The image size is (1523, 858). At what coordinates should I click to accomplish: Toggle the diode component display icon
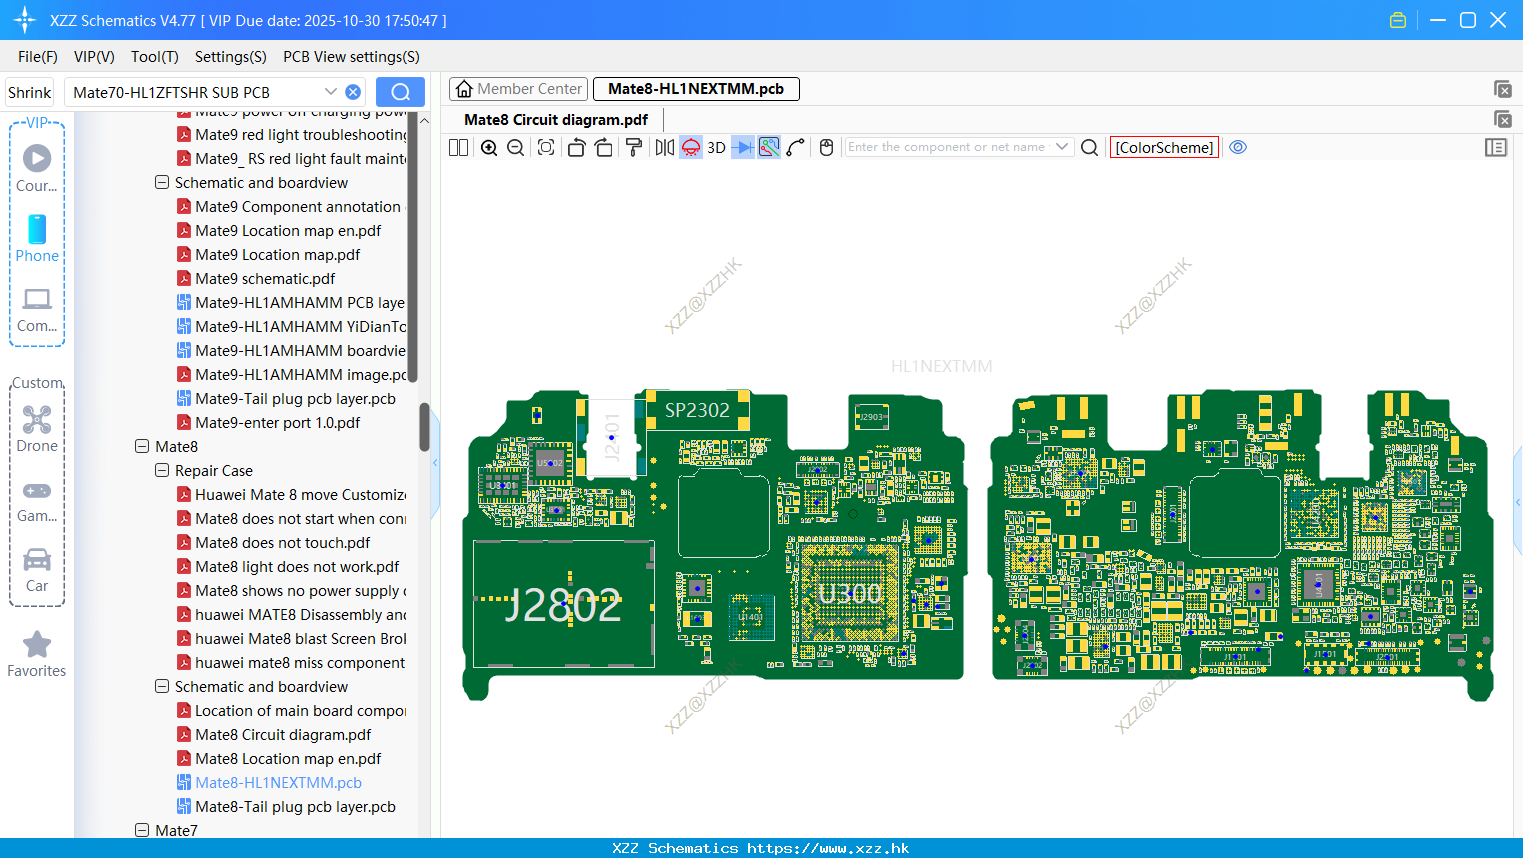click(743, 147)
